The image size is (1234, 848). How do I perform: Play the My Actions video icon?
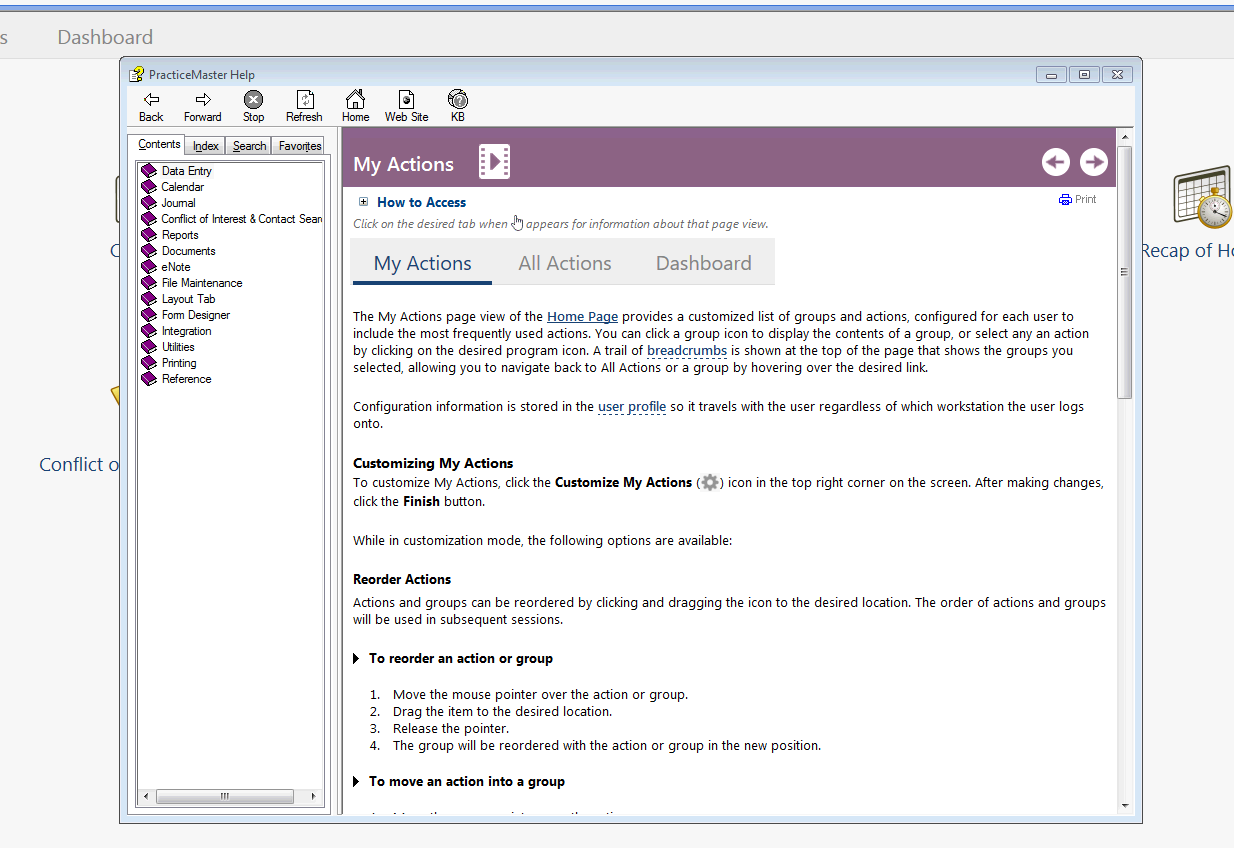(x=494, y=162)
